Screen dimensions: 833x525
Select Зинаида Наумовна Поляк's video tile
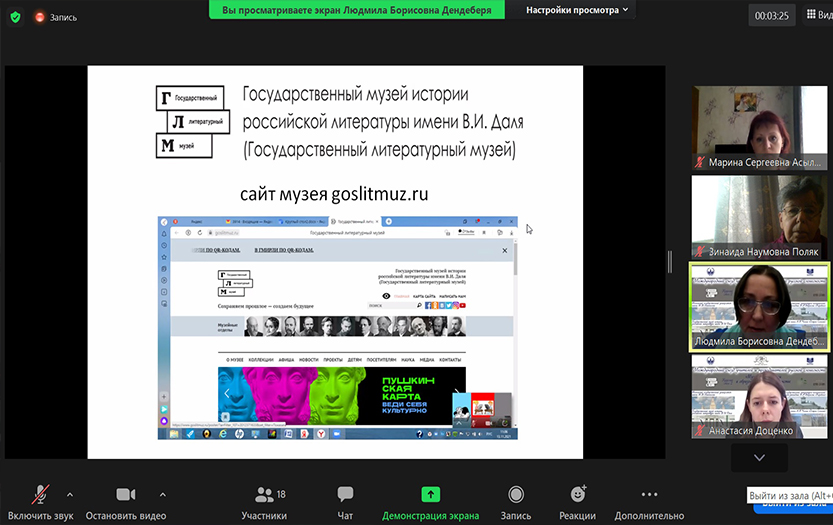pos(760,216)
